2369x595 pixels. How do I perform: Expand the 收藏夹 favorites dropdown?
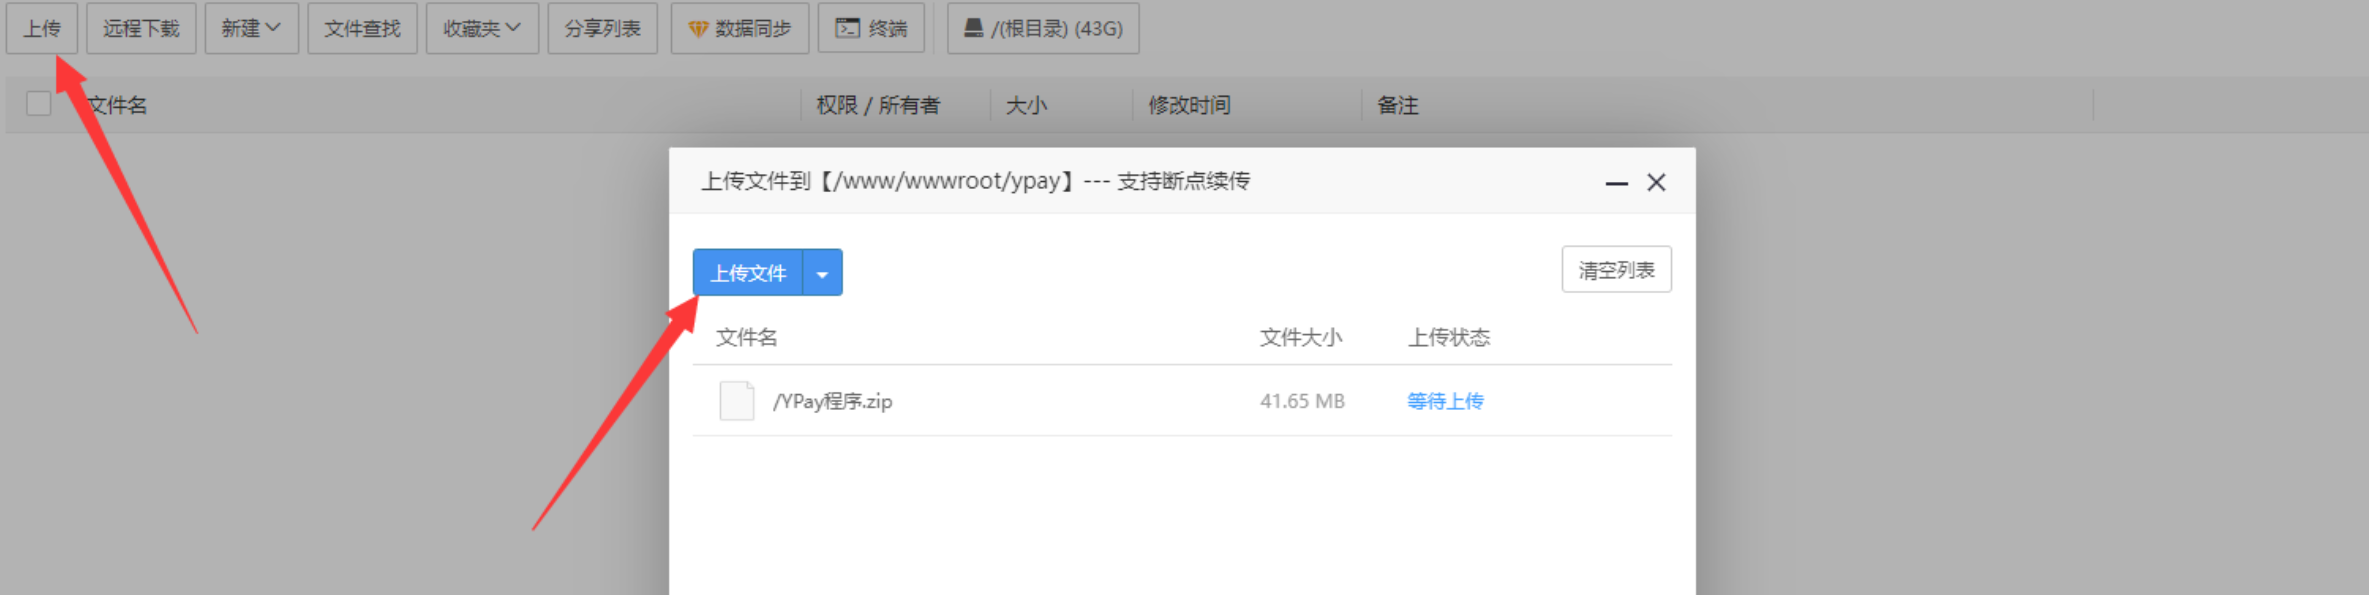(x=482, y=28)
